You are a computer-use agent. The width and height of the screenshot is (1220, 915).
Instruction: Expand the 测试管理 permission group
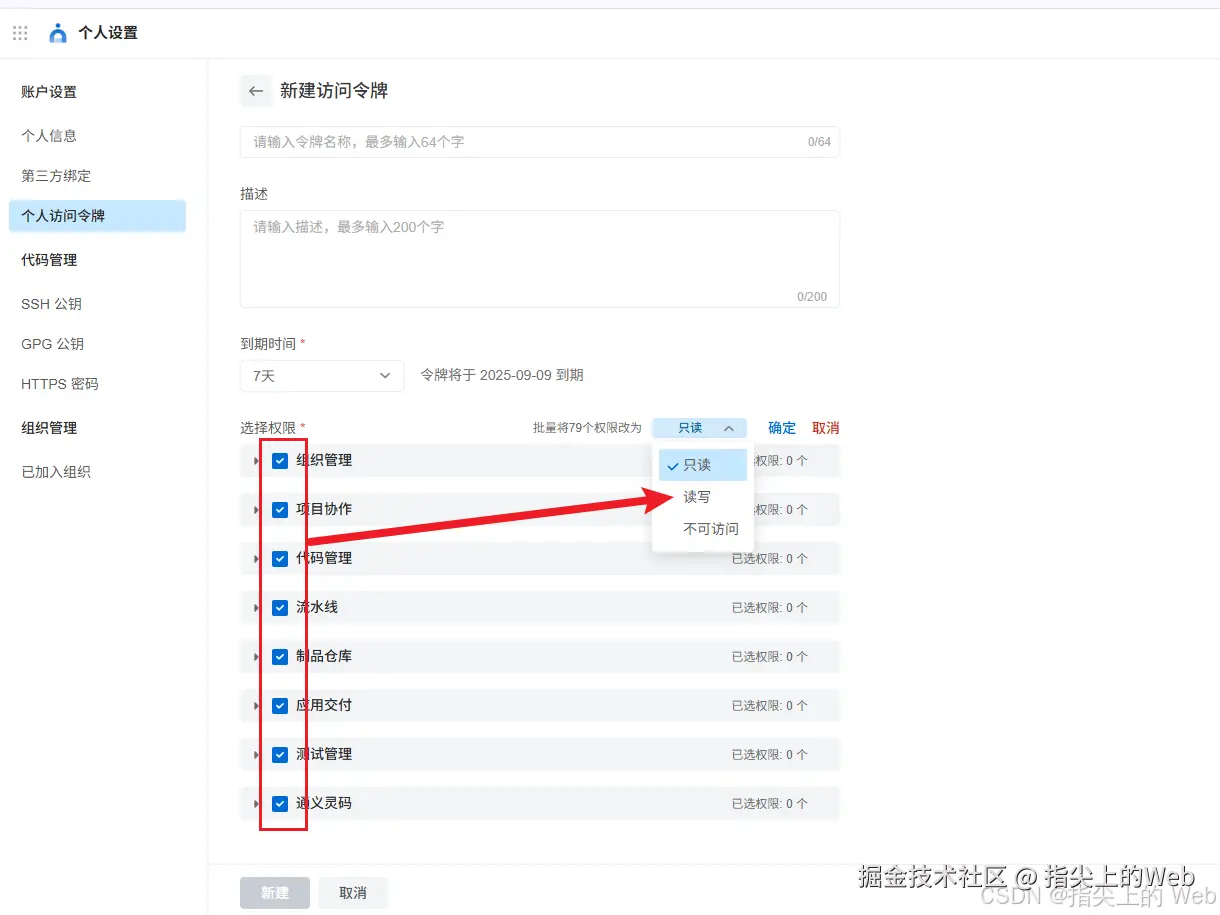[255, 754]
